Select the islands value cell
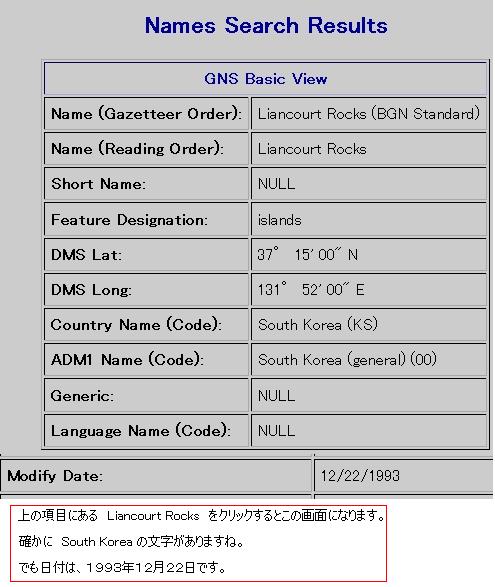Viewport: 495px width, 587px height. point(369,219)
